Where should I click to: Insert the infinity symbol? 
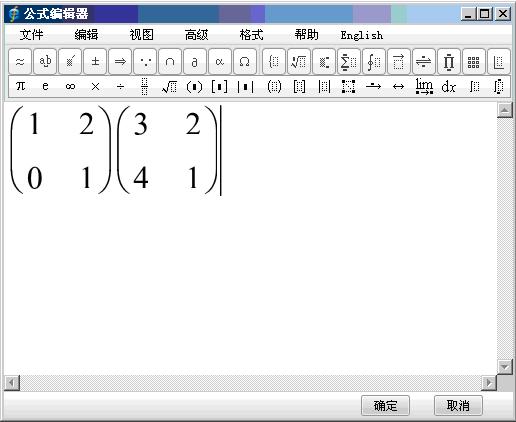tap(70, 87)
